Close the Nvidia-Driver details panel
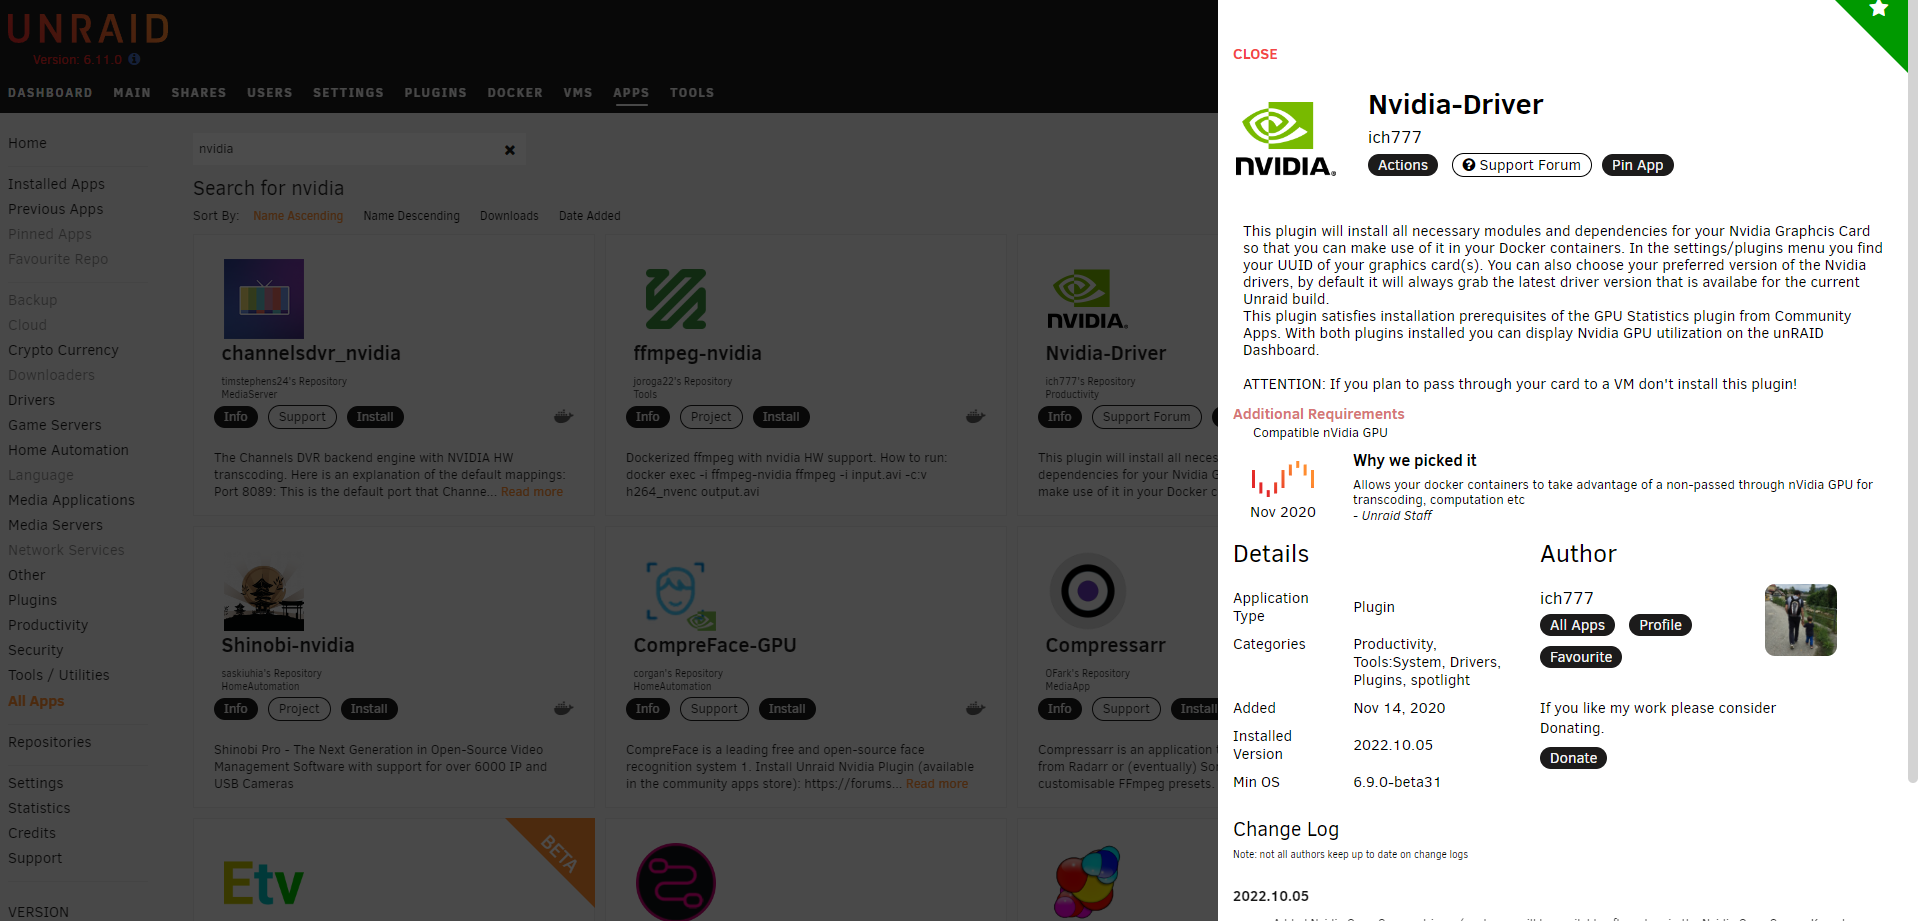 point(1255,54)
